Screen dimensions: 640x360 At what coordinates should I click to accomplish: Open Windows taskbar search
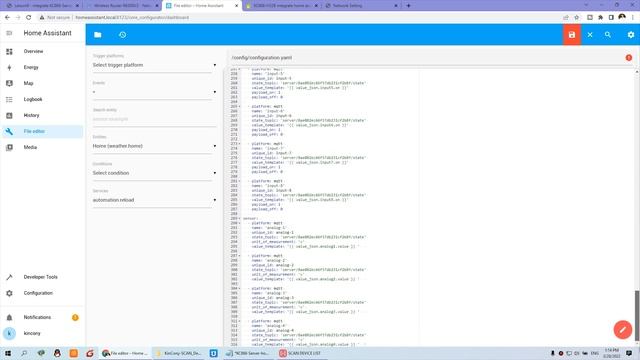24,353
